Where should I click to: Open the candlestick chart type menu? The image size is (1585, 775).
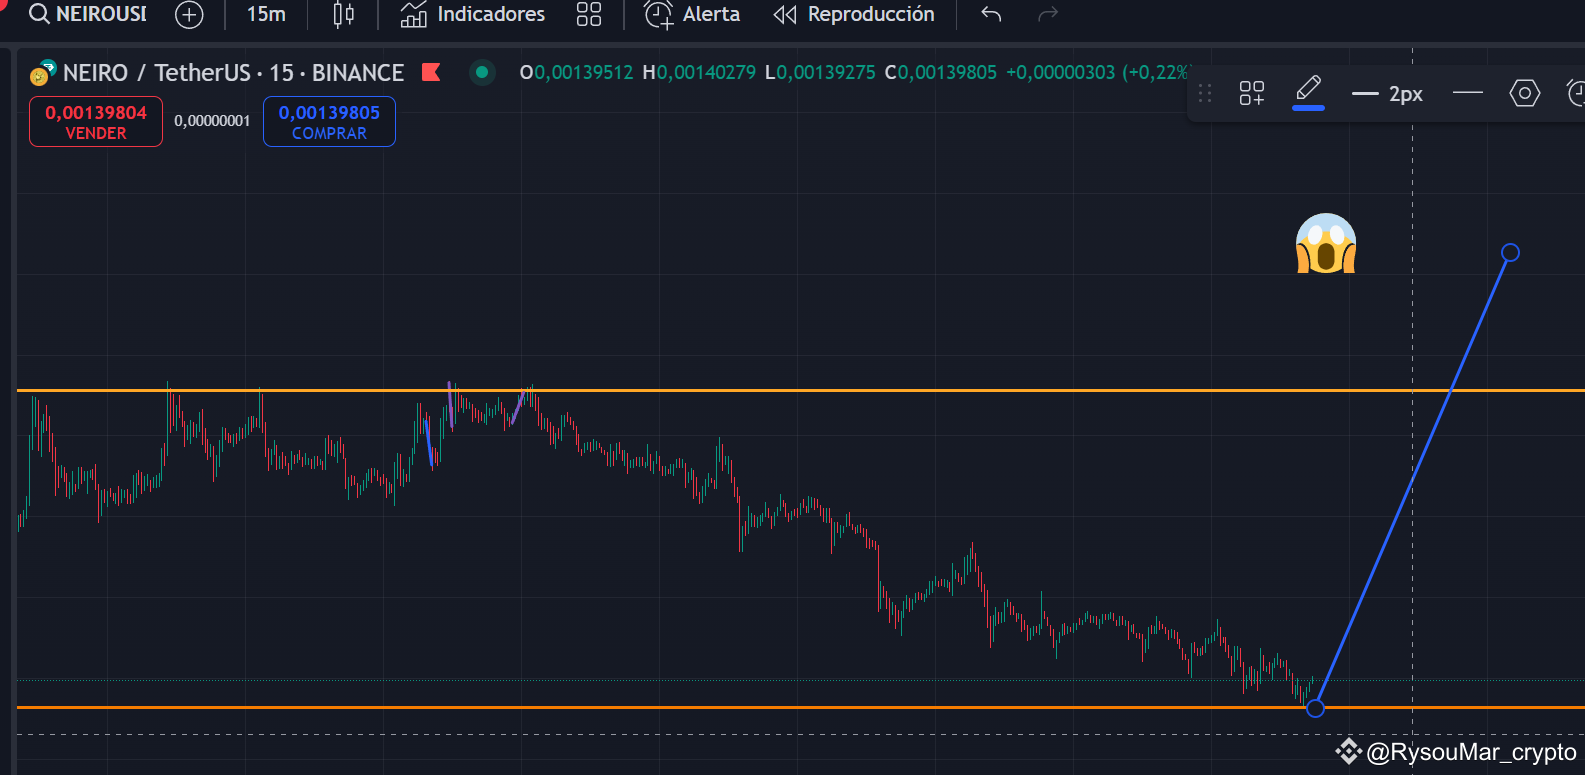tap(344, 14)
